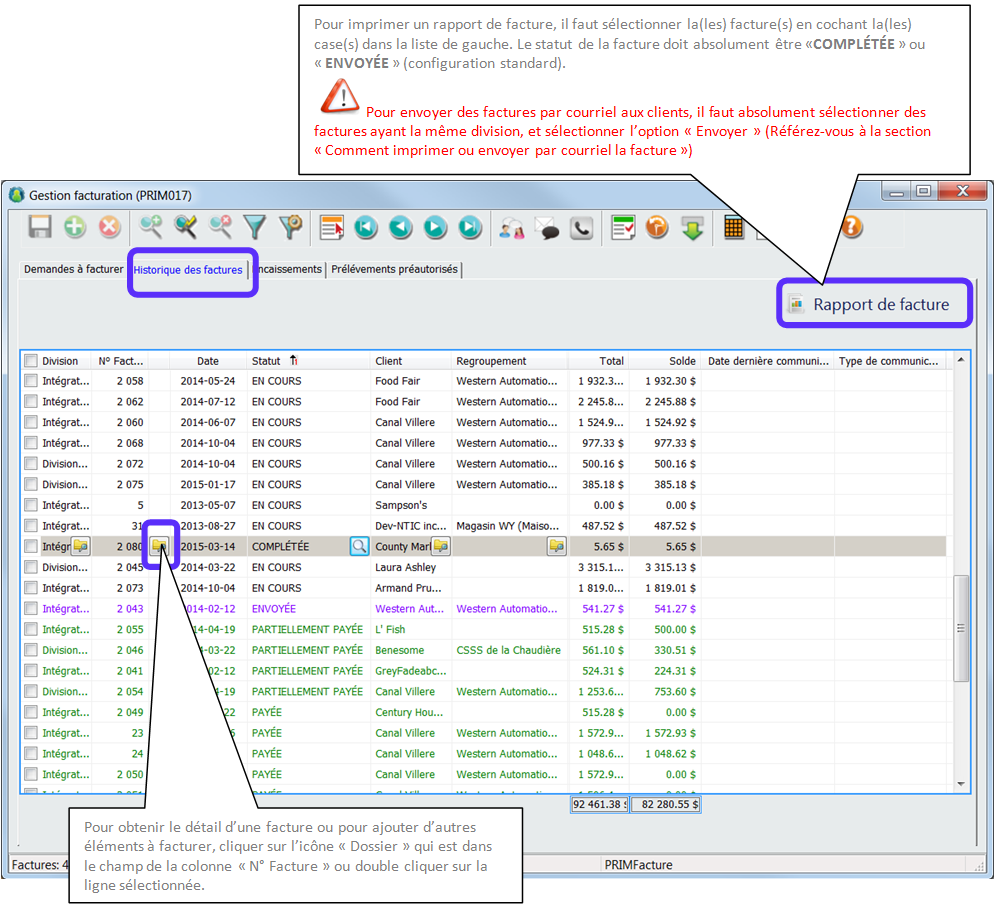Open the folder lookup in County Market client cell
The width and height of the screenshot is (995, 907).
click(440, 546)
